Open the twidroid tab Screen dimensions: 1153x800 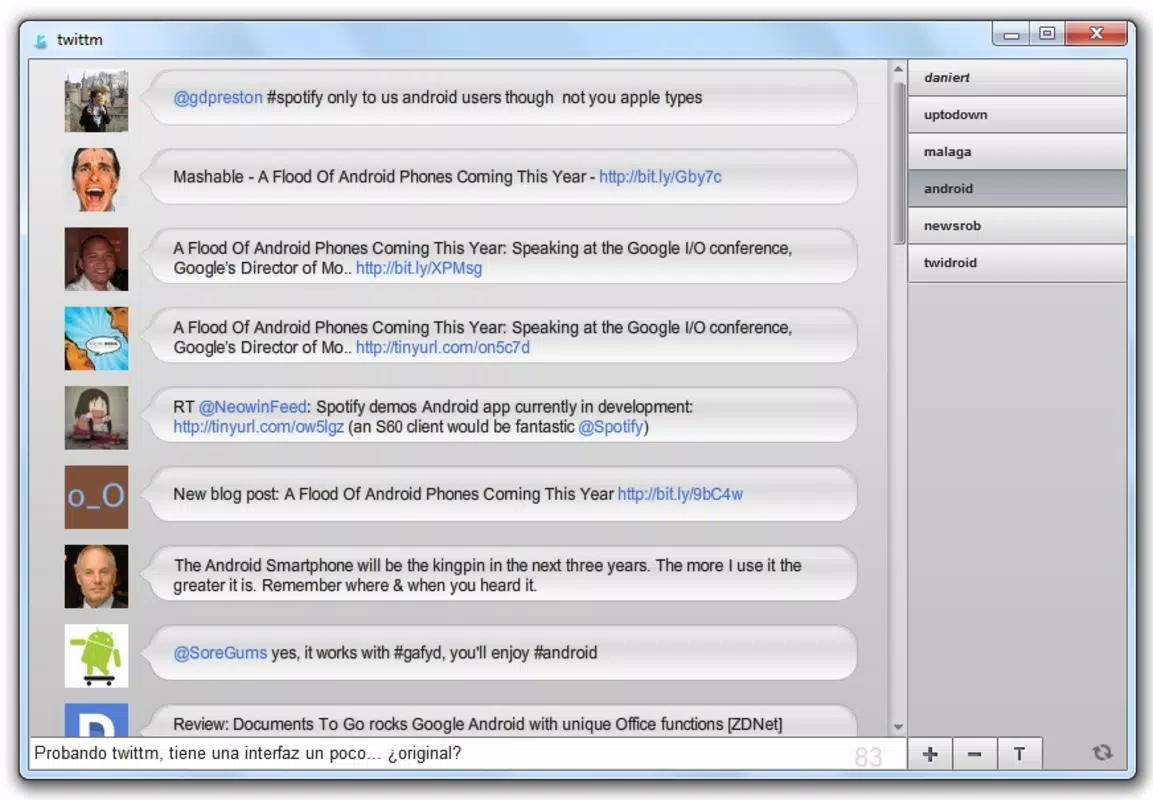(x=1017, y=262)
